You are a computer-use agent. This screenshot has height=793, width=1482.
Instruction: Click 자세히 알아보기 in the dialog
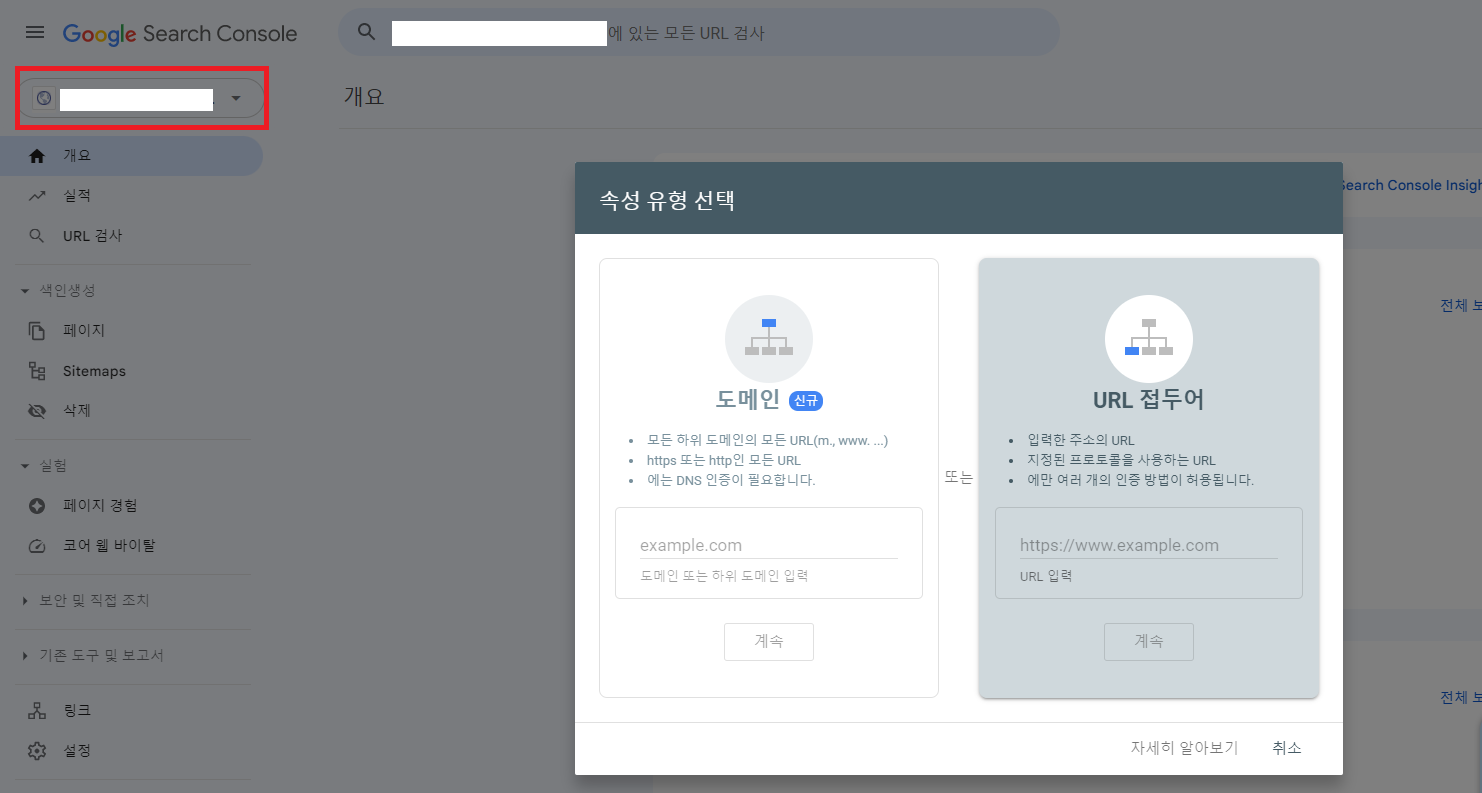tap(1184, 748)
